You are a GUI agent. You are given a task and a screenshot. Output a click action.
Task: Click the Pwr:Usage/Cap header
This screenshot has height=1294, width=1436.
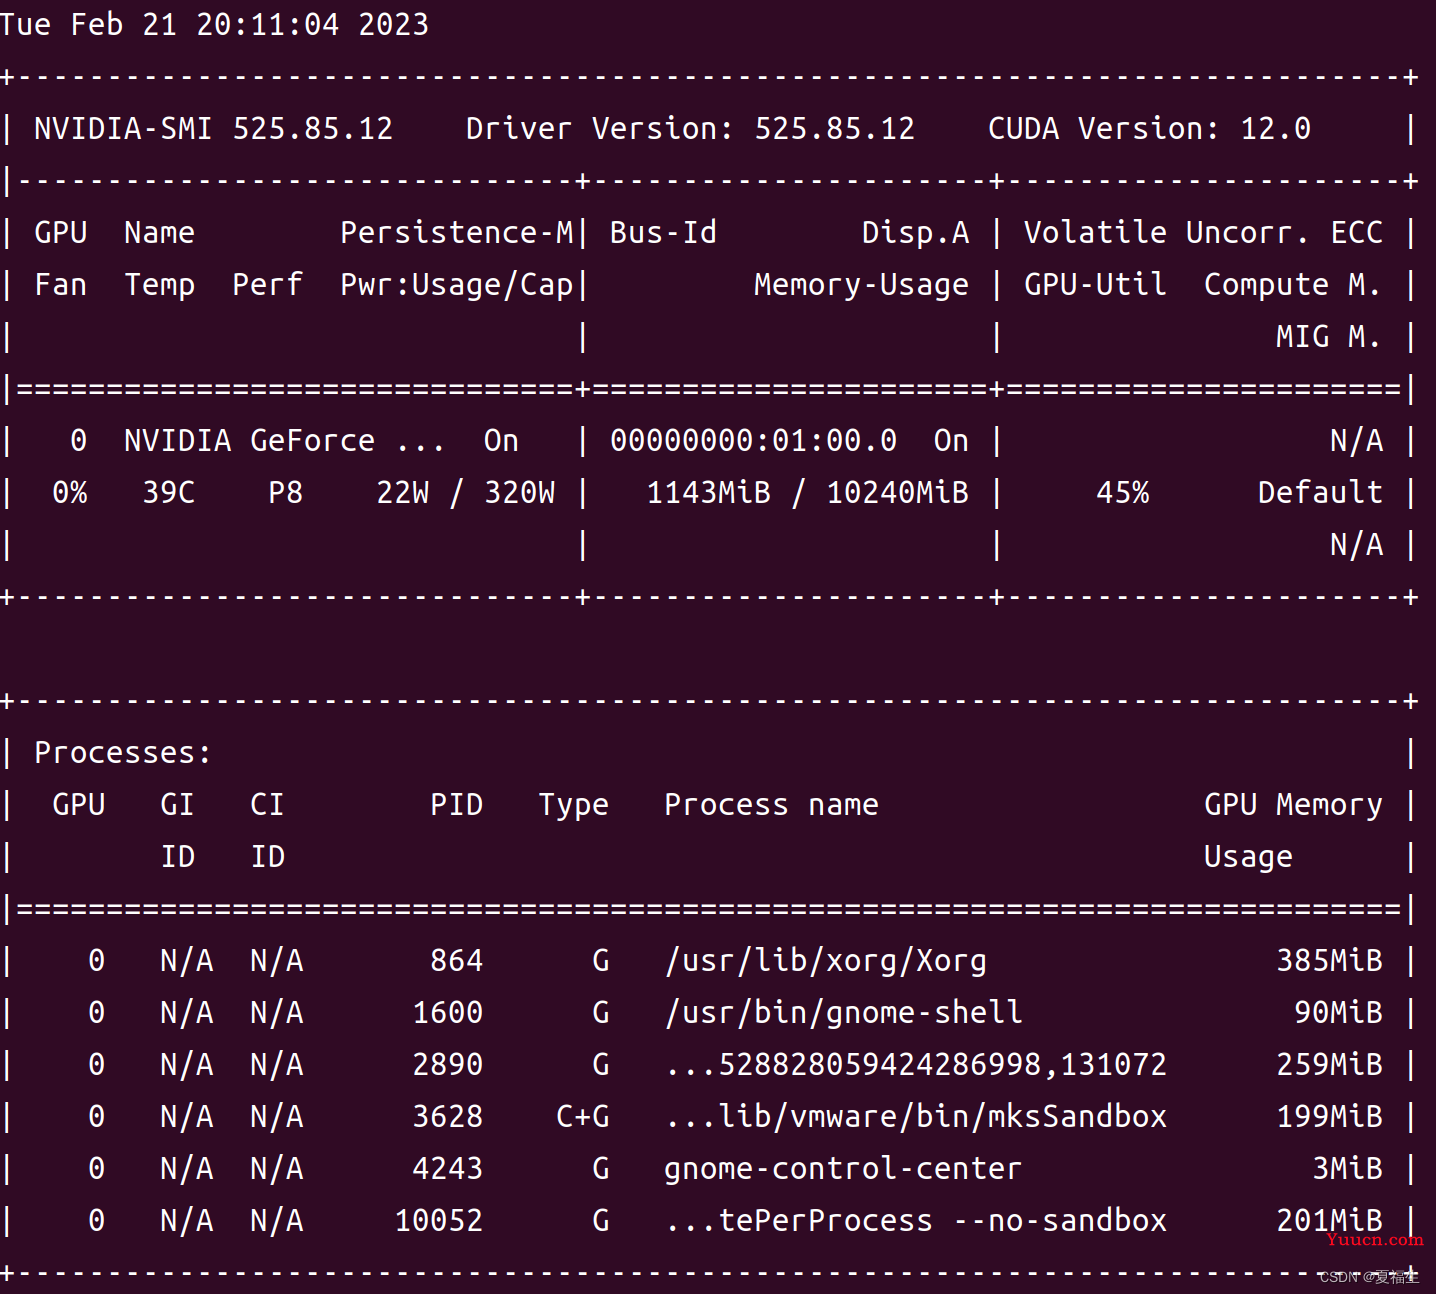(x=457, y=285)
